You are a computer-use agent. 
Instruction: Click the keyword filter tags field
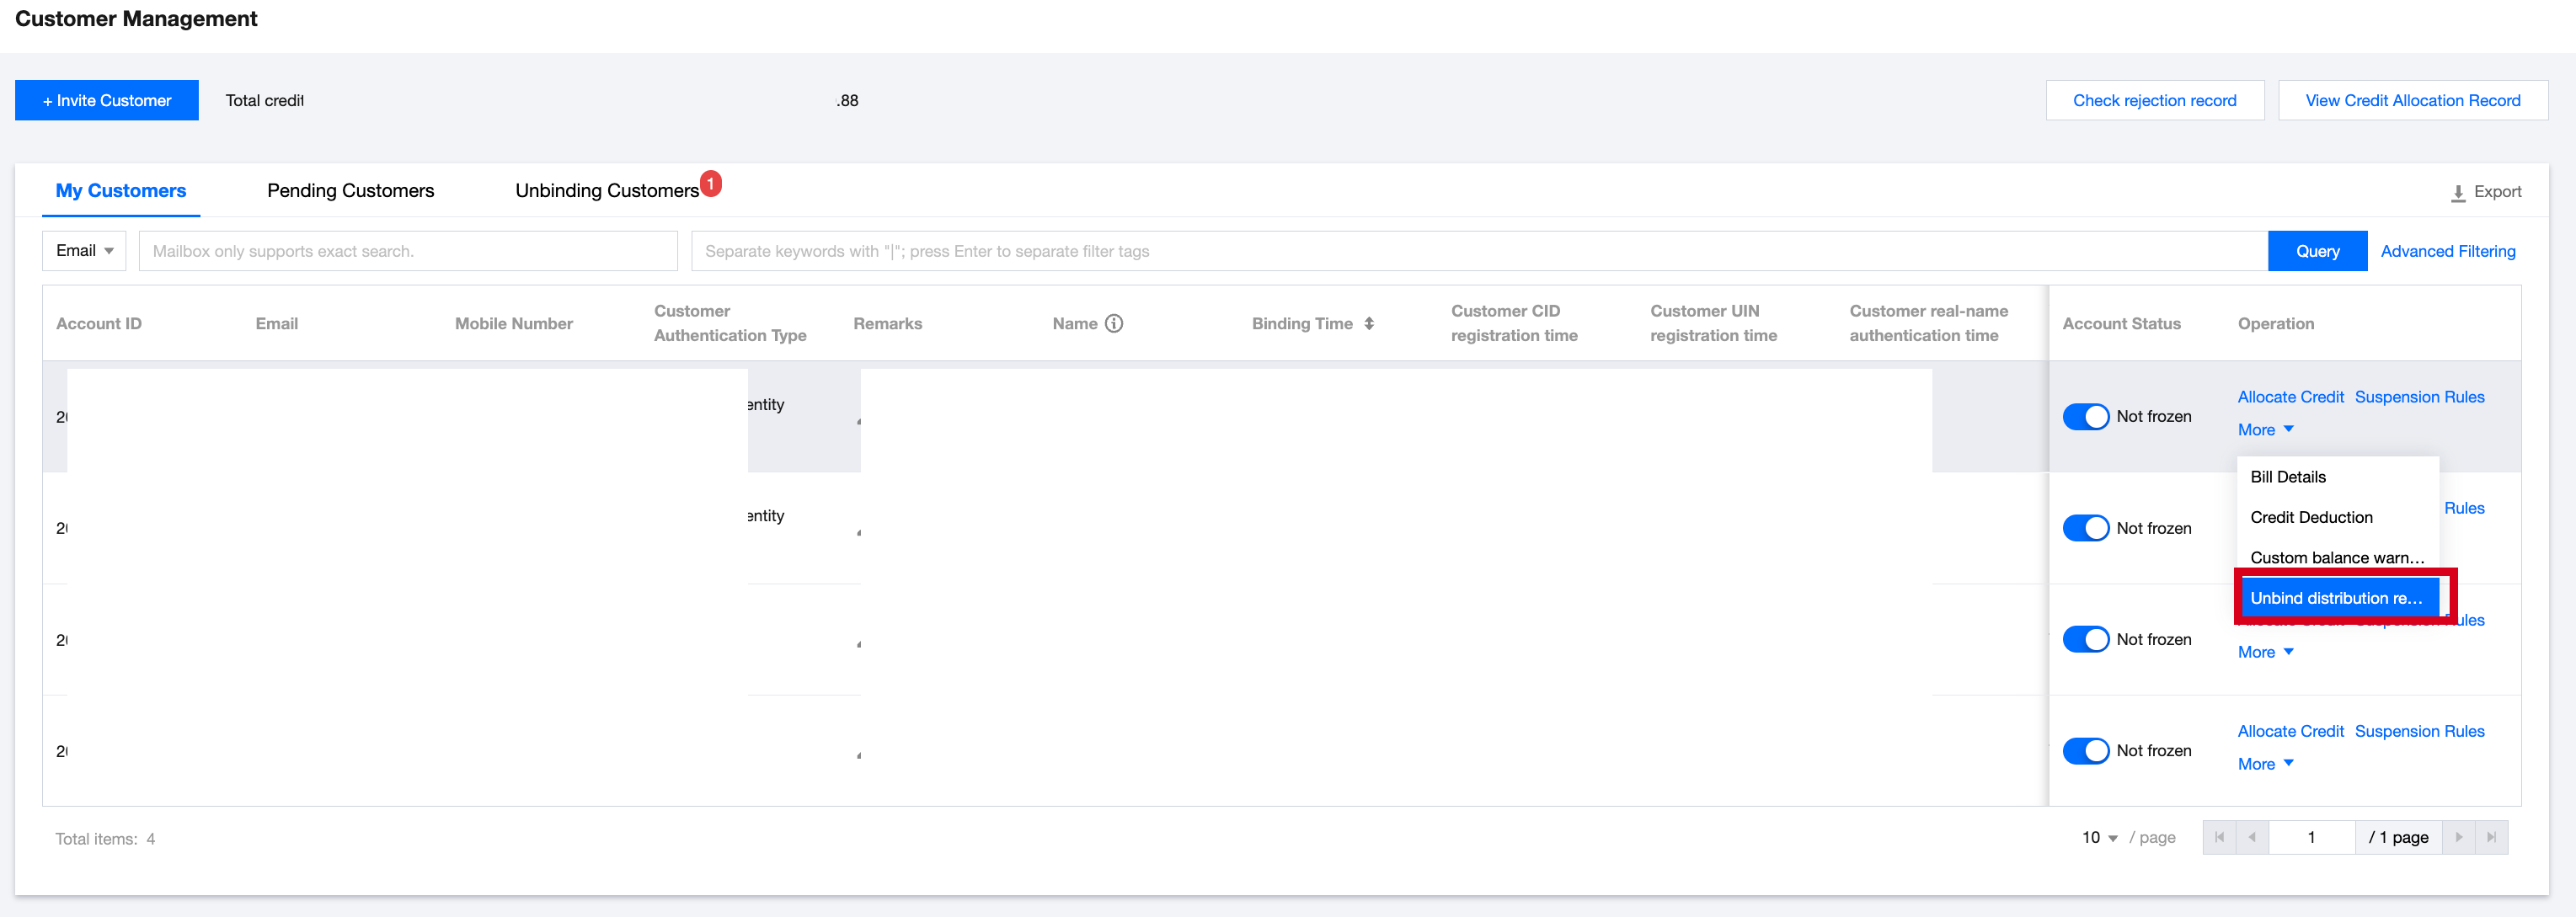pos(1478,252)
